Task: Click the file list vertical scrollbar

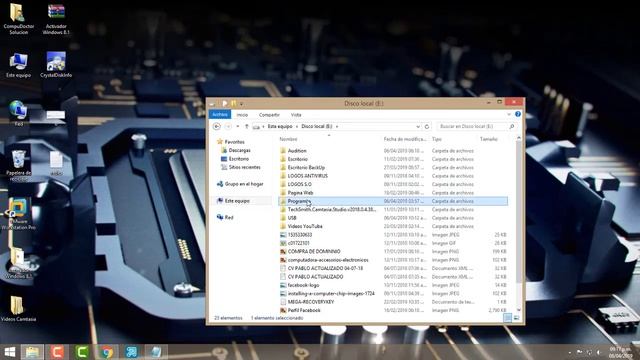Action: point(519,212)
